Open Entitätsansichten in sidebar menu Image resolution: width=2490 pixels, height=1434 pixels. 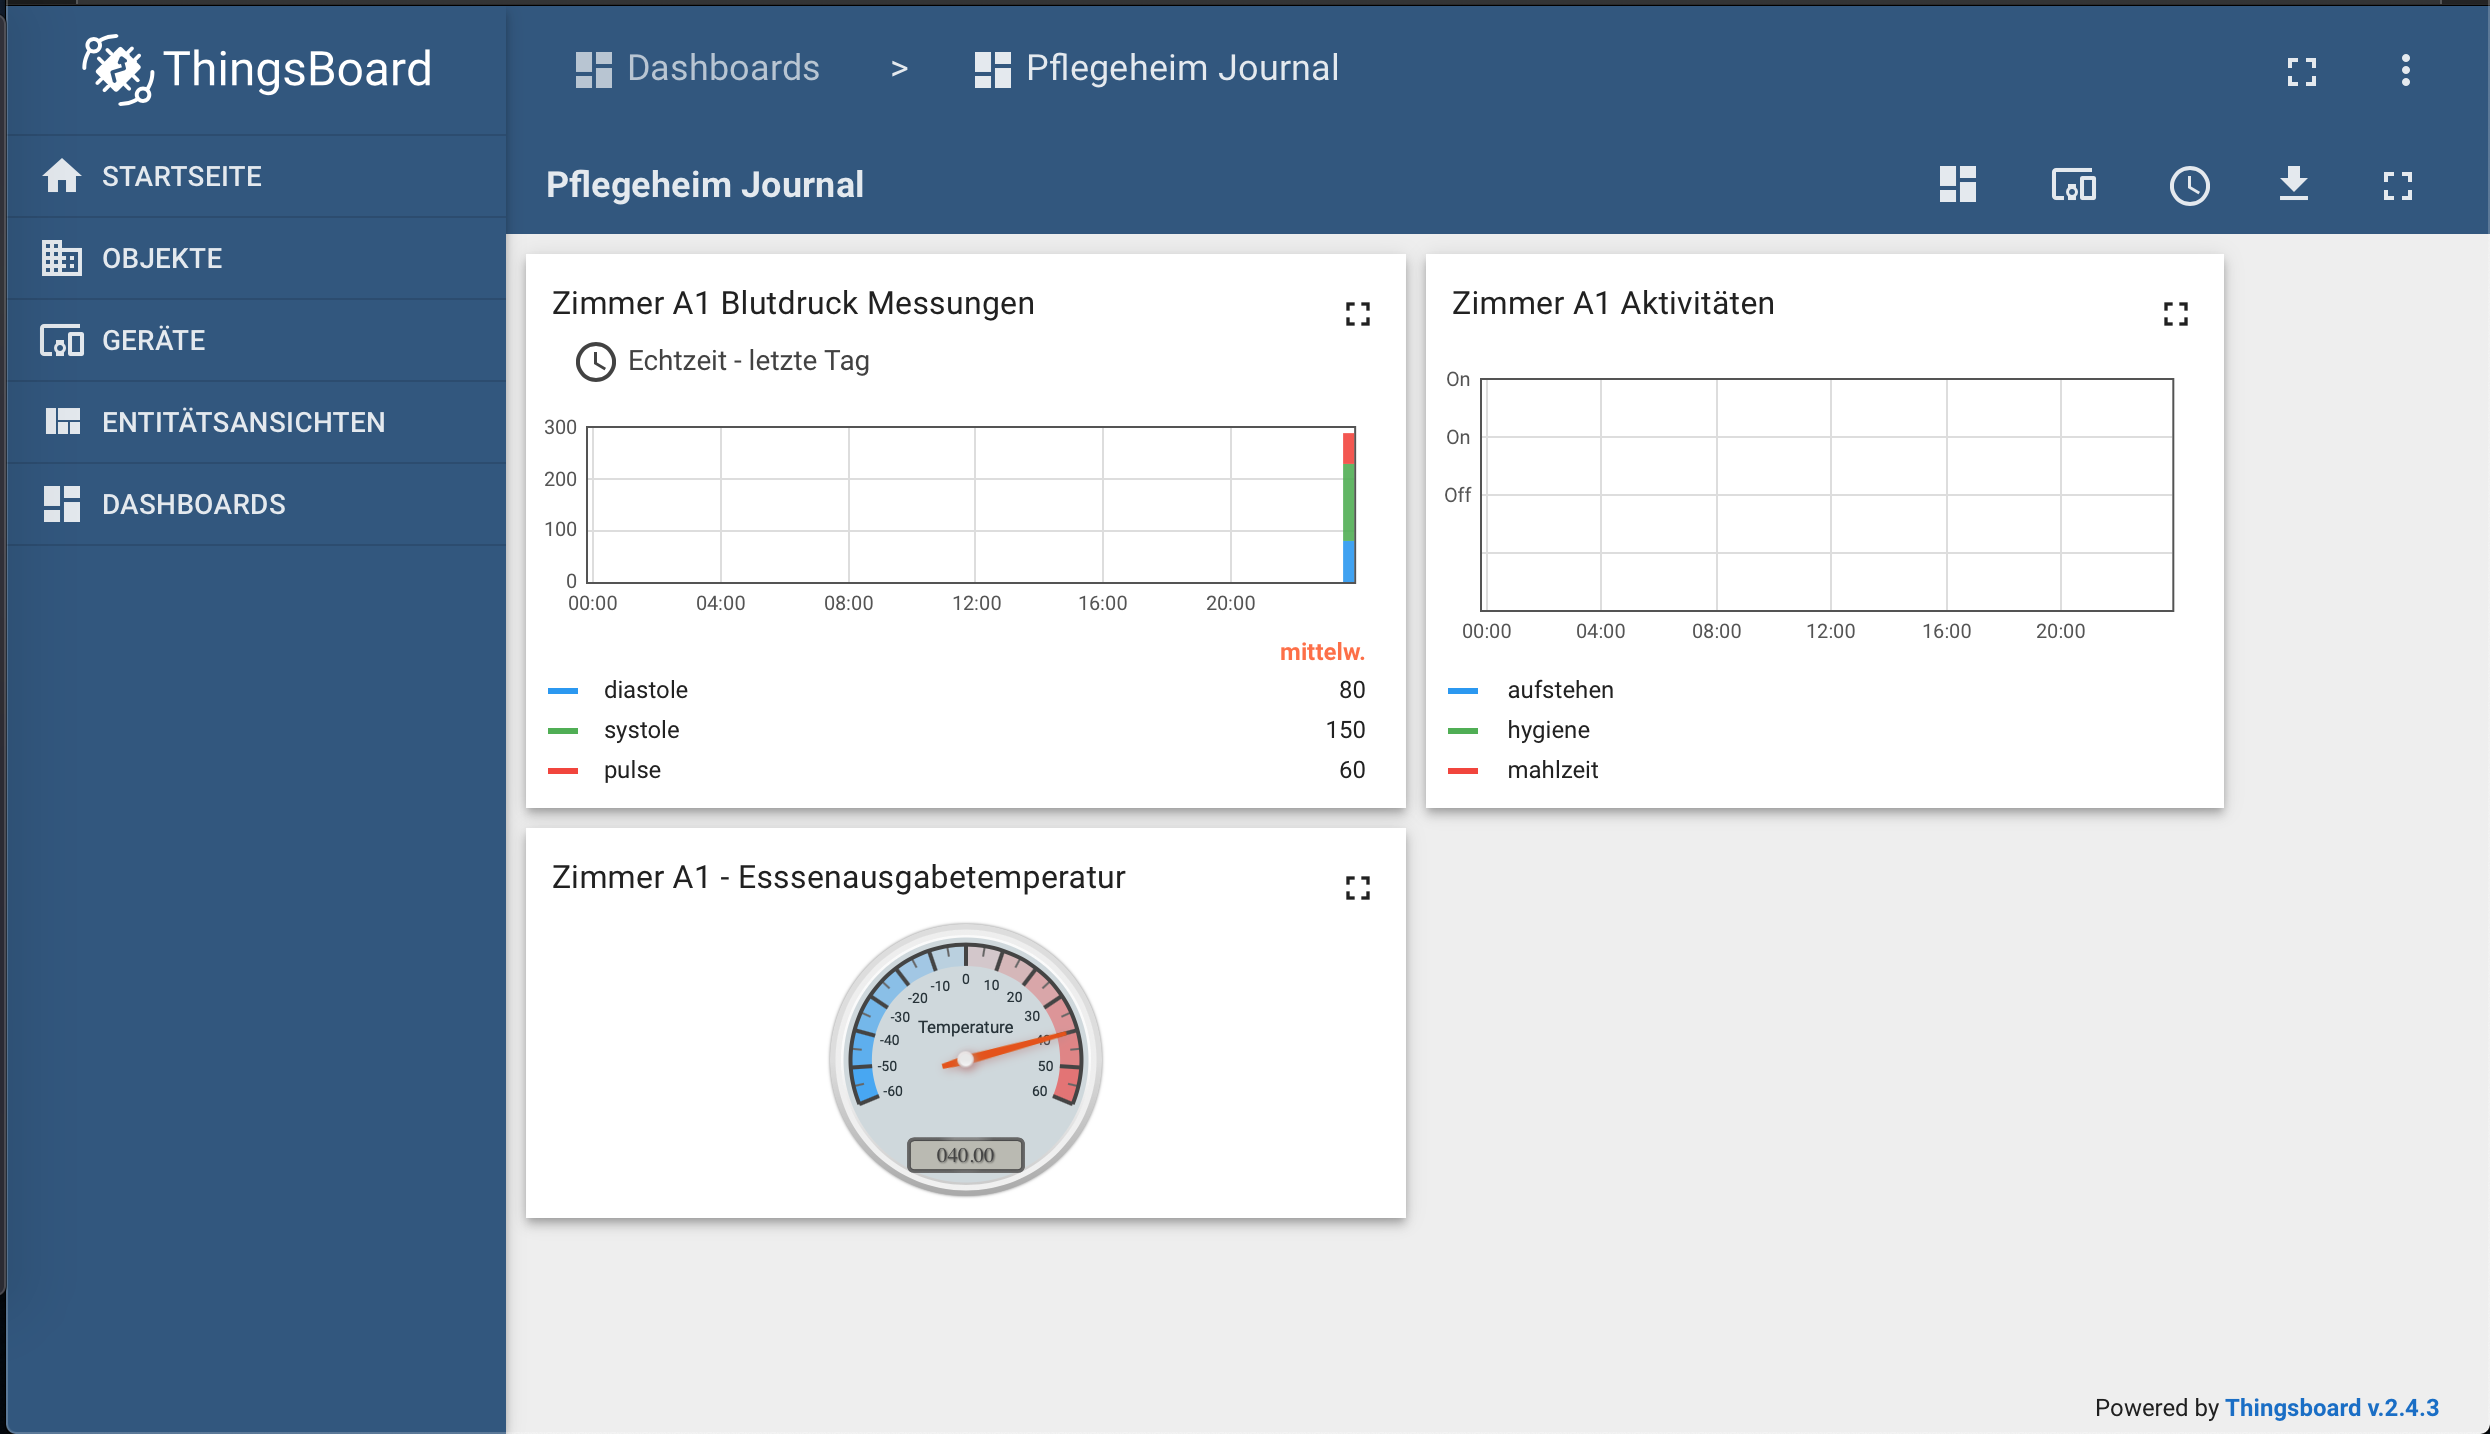click(x=243, y=422)
